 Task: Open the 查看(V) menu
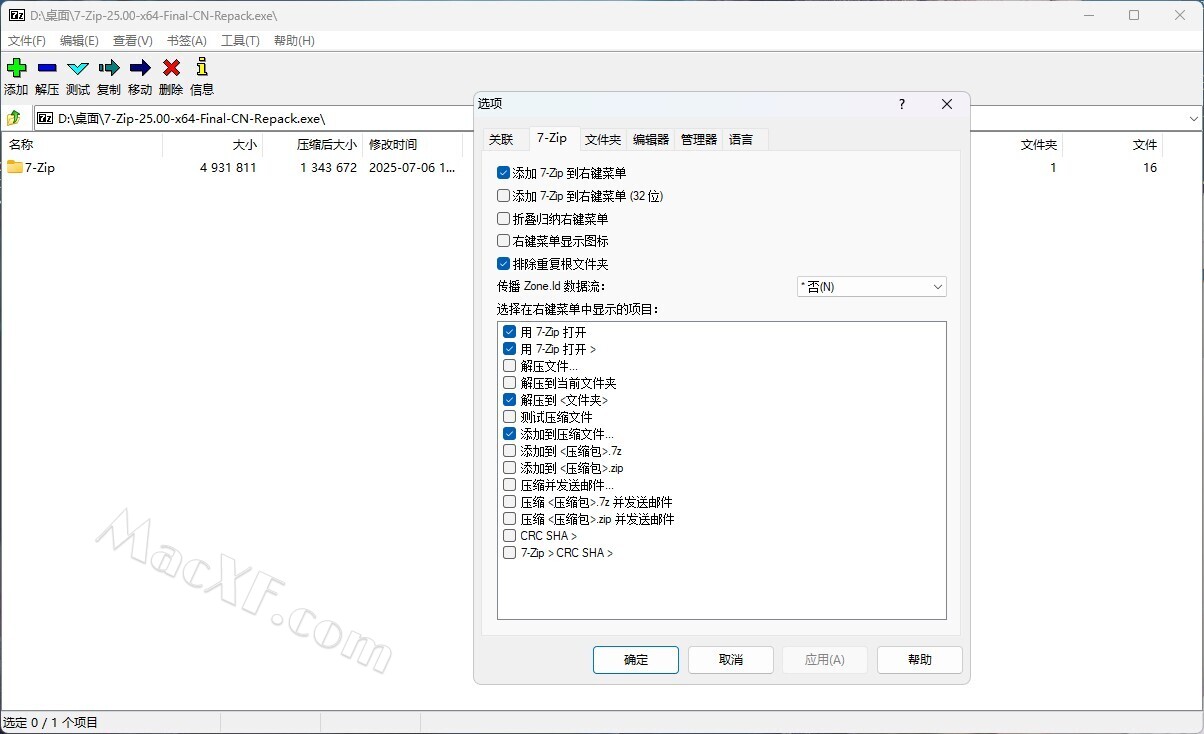pyautogui.click(x=133, y=41)
